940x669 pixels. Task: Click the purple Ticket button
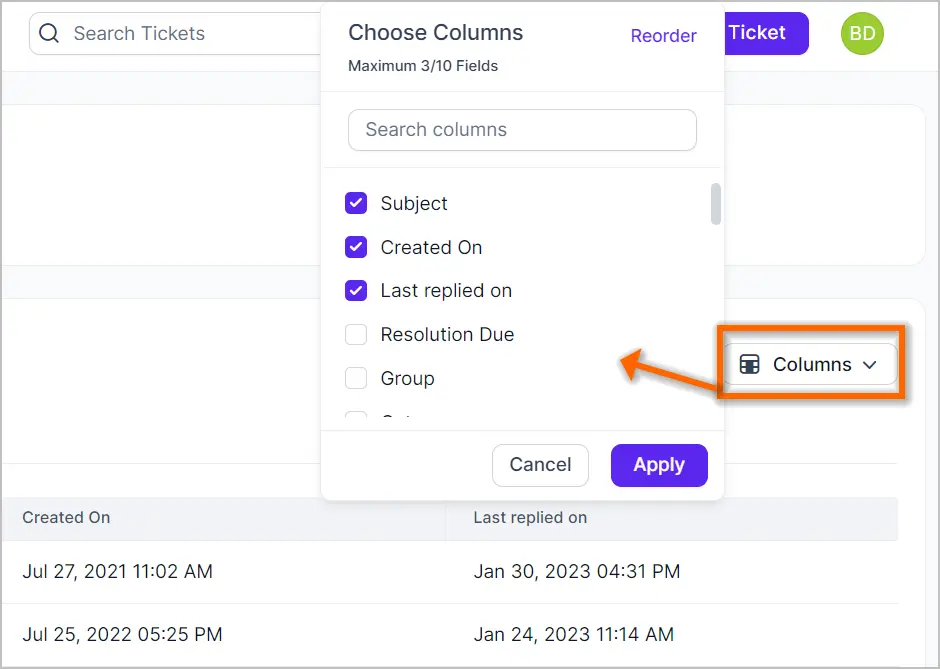(767, 33)
